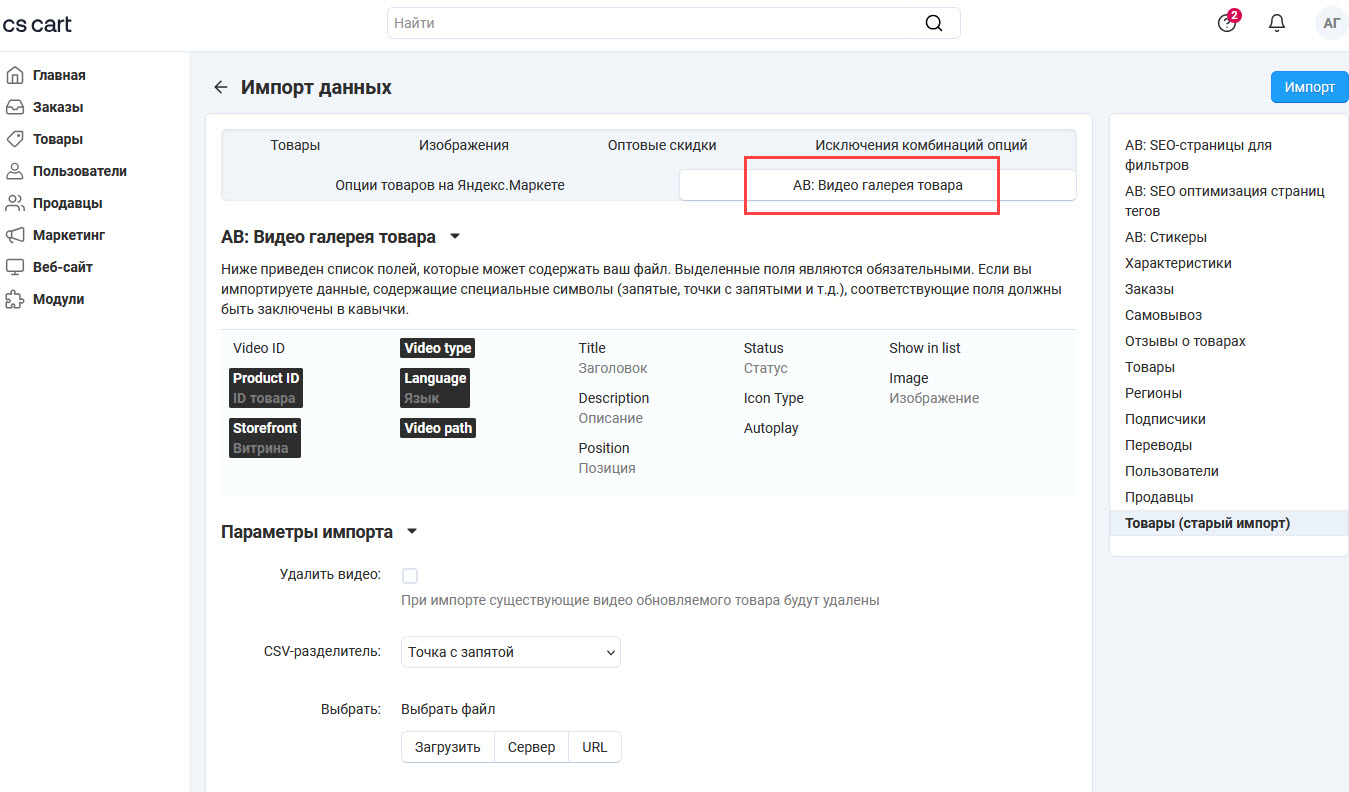Click into the Найти search field
This screenshot has height=792, width=1349.
point(650,23)
